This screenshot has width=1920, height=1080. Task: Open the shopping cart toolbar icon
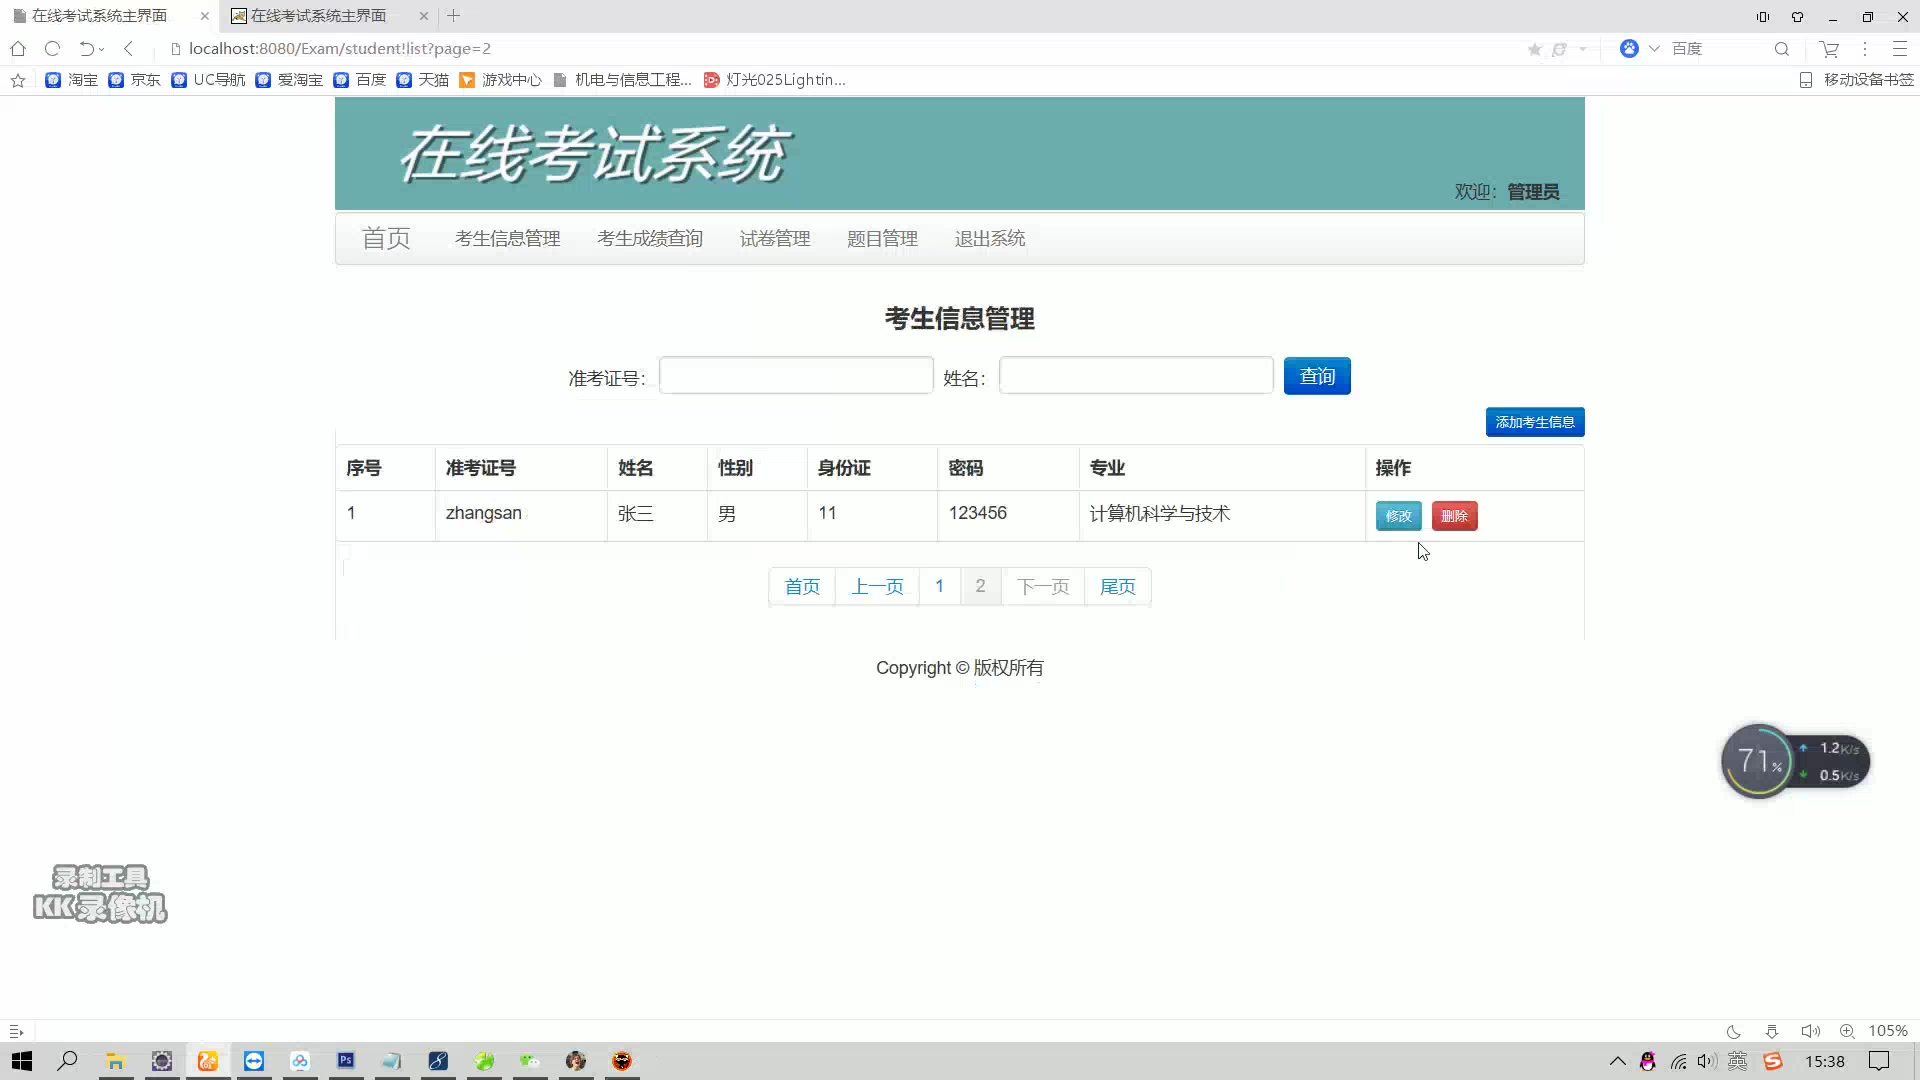point(1829,49)
